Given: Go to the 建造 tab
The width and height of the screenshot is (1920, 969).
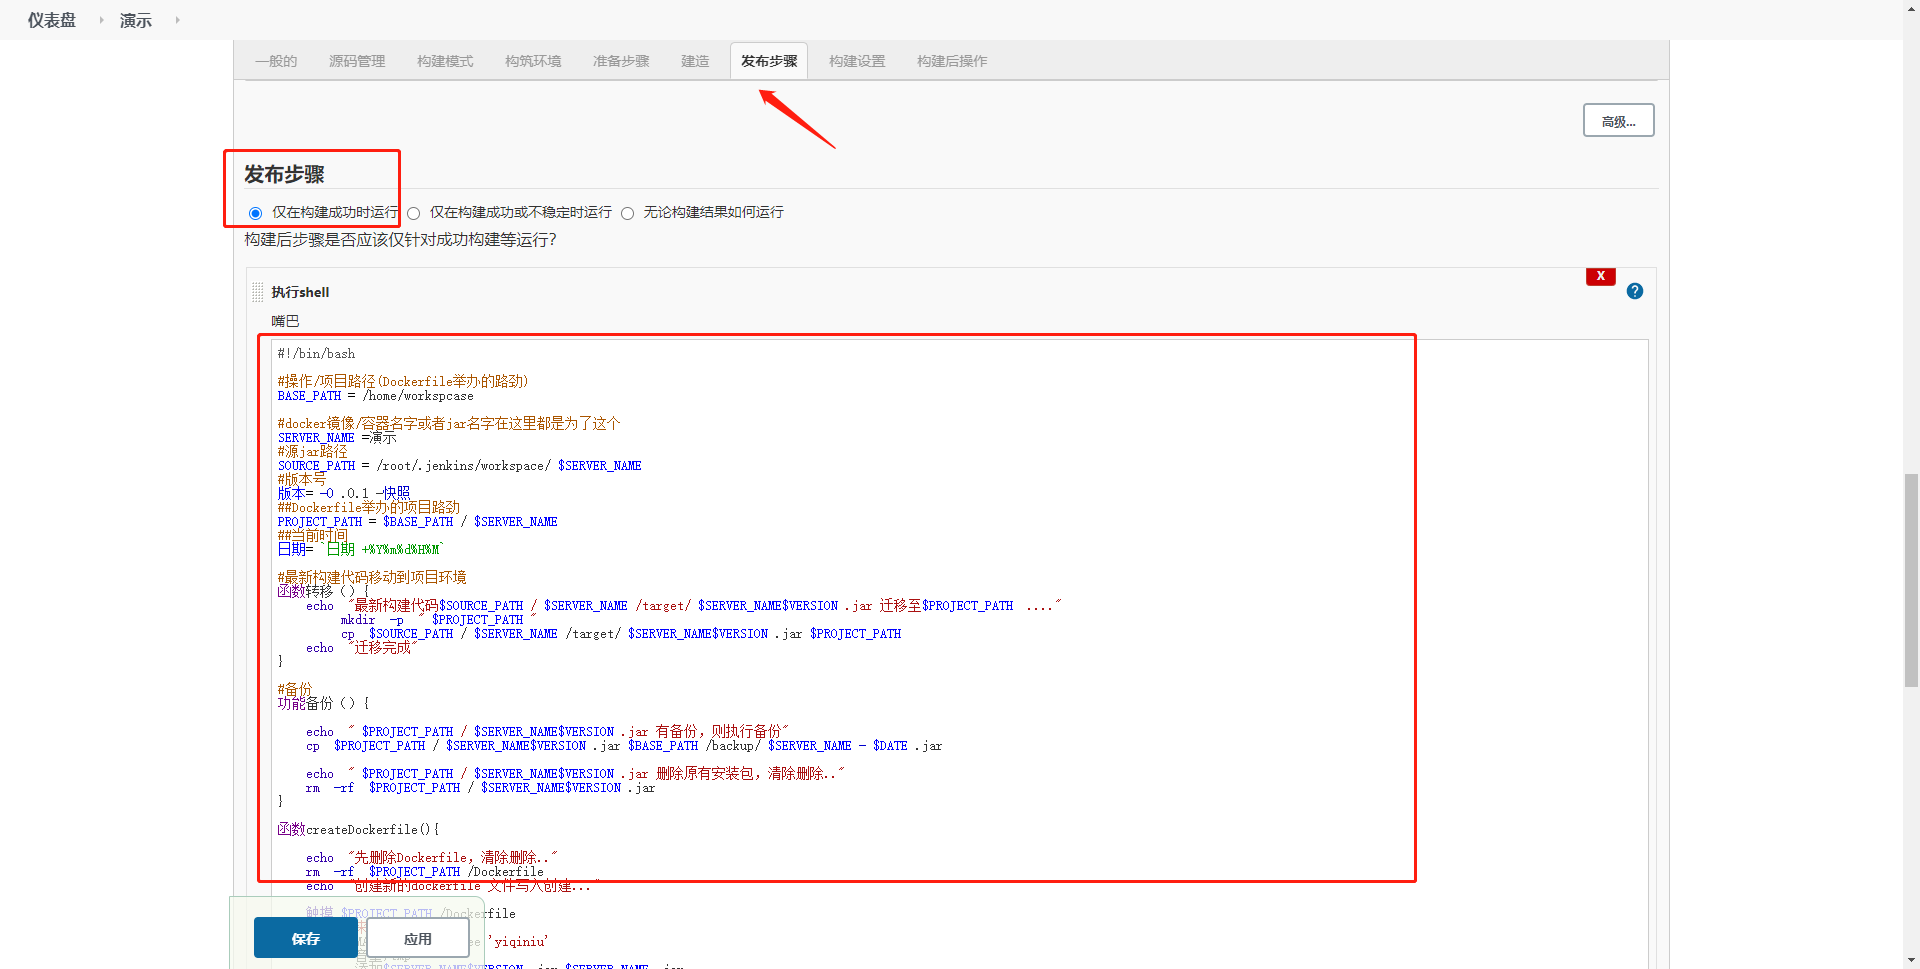Looking at the screenshot, I should [x=695, y=61].
